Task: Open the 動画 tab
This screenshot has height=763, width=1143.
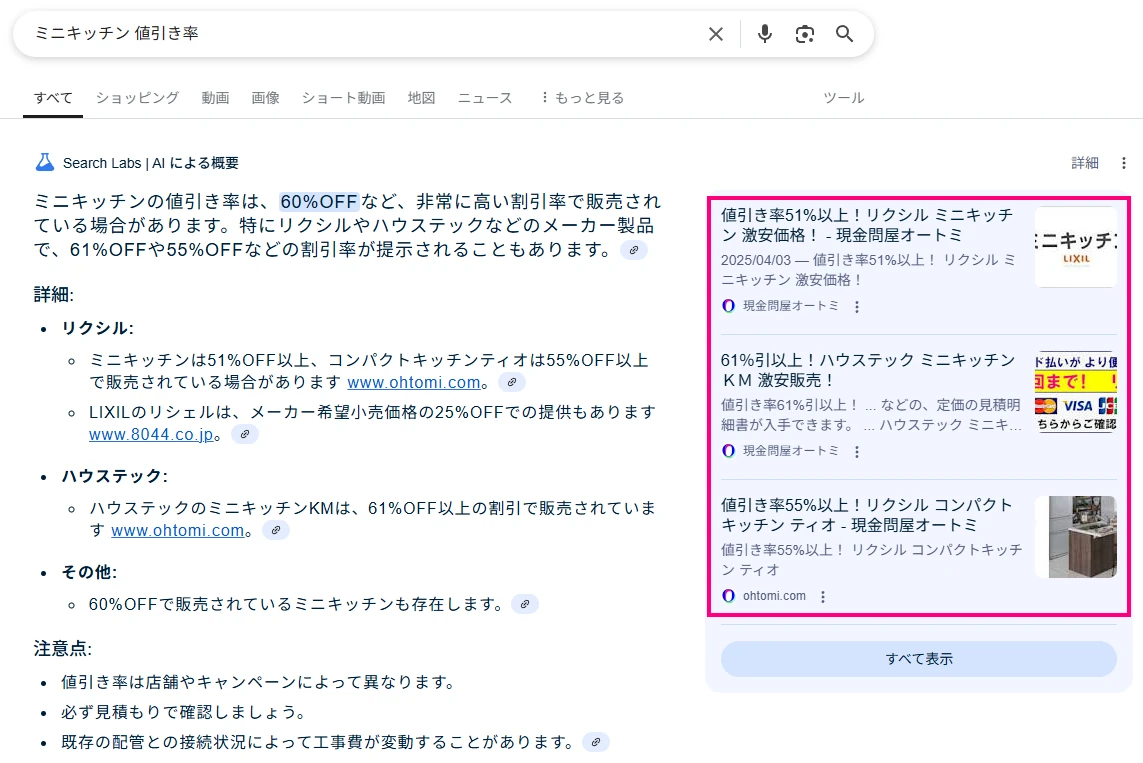Action: coord(215,98)
